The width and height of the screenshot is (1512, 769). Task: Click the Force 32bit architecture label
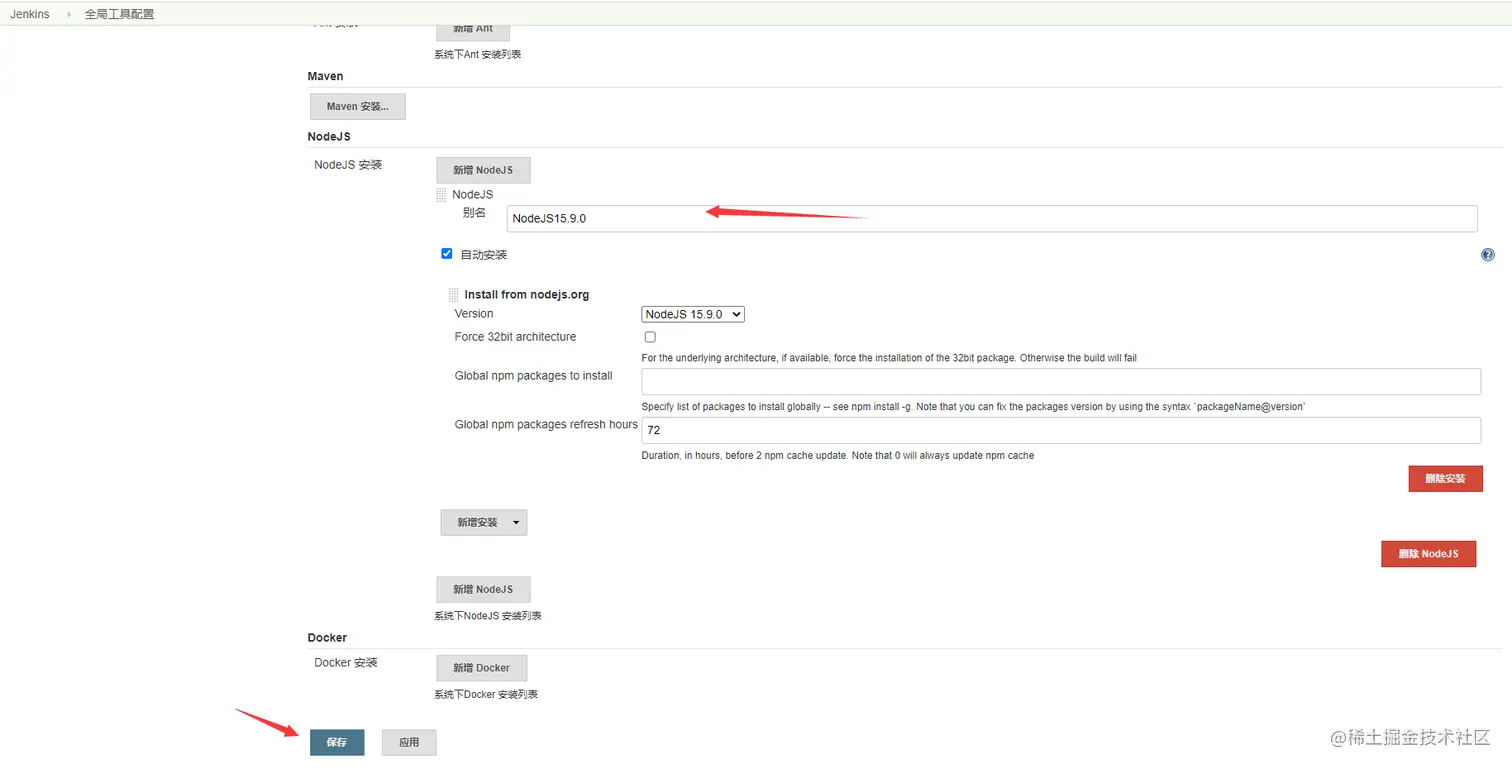[515, 337]
